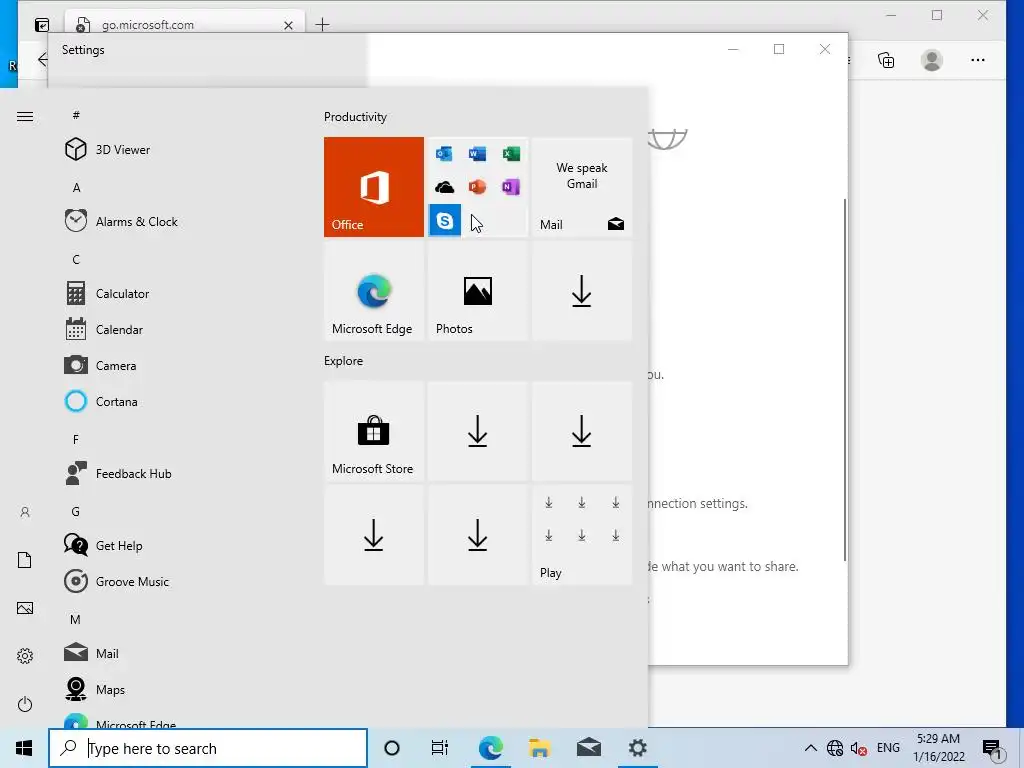The height and width of the screenshot is (768, 1024).
Task: Open OneNote icon in Office folder tile
Action: click(511, 187)
